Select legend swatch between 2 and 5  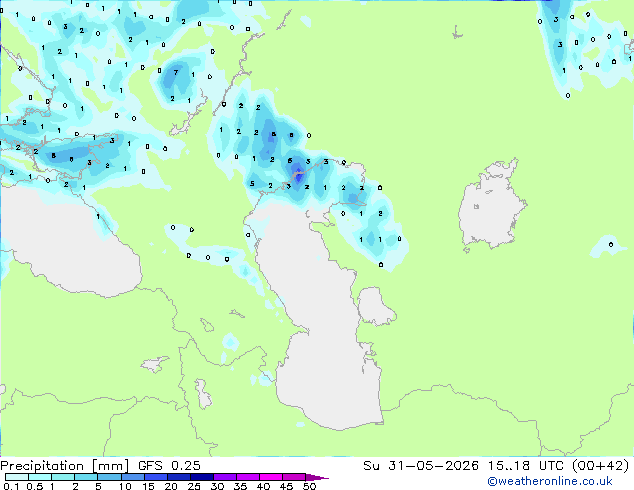[86, 477]
